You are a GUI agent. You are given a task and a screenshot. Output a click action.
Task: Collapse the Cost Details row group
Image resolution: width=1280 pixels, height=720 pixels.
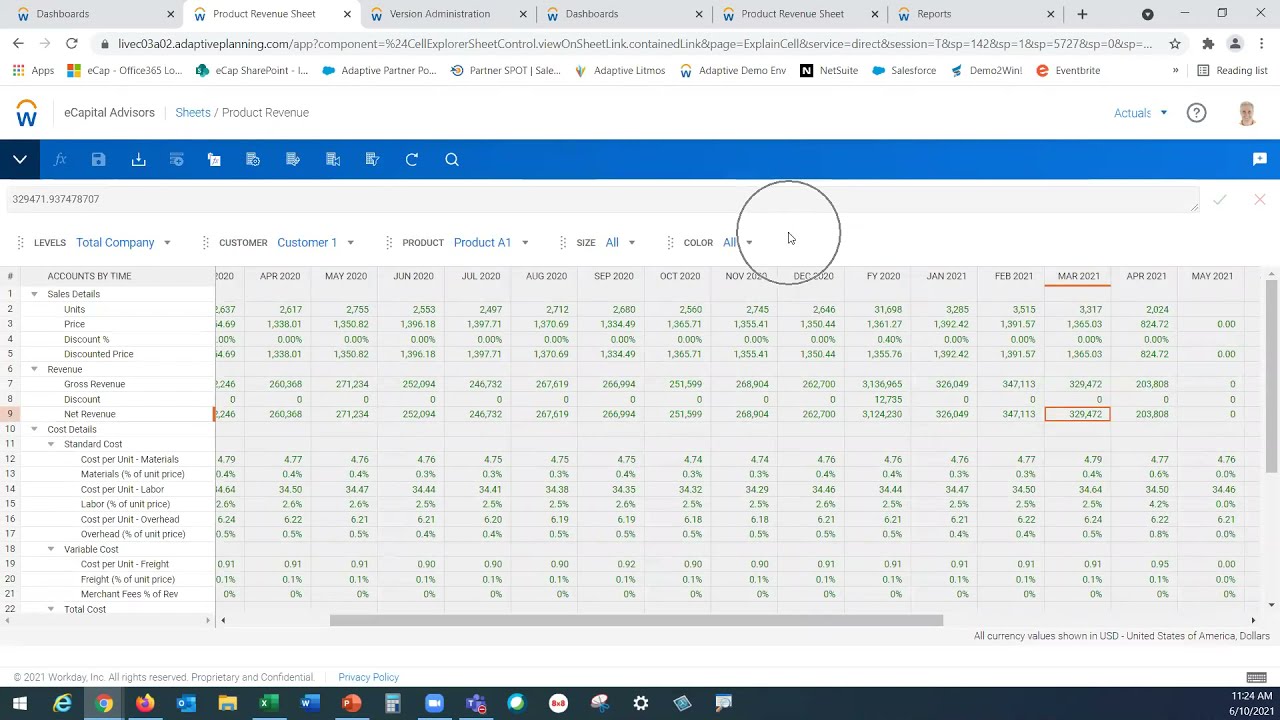click(34, 429)
